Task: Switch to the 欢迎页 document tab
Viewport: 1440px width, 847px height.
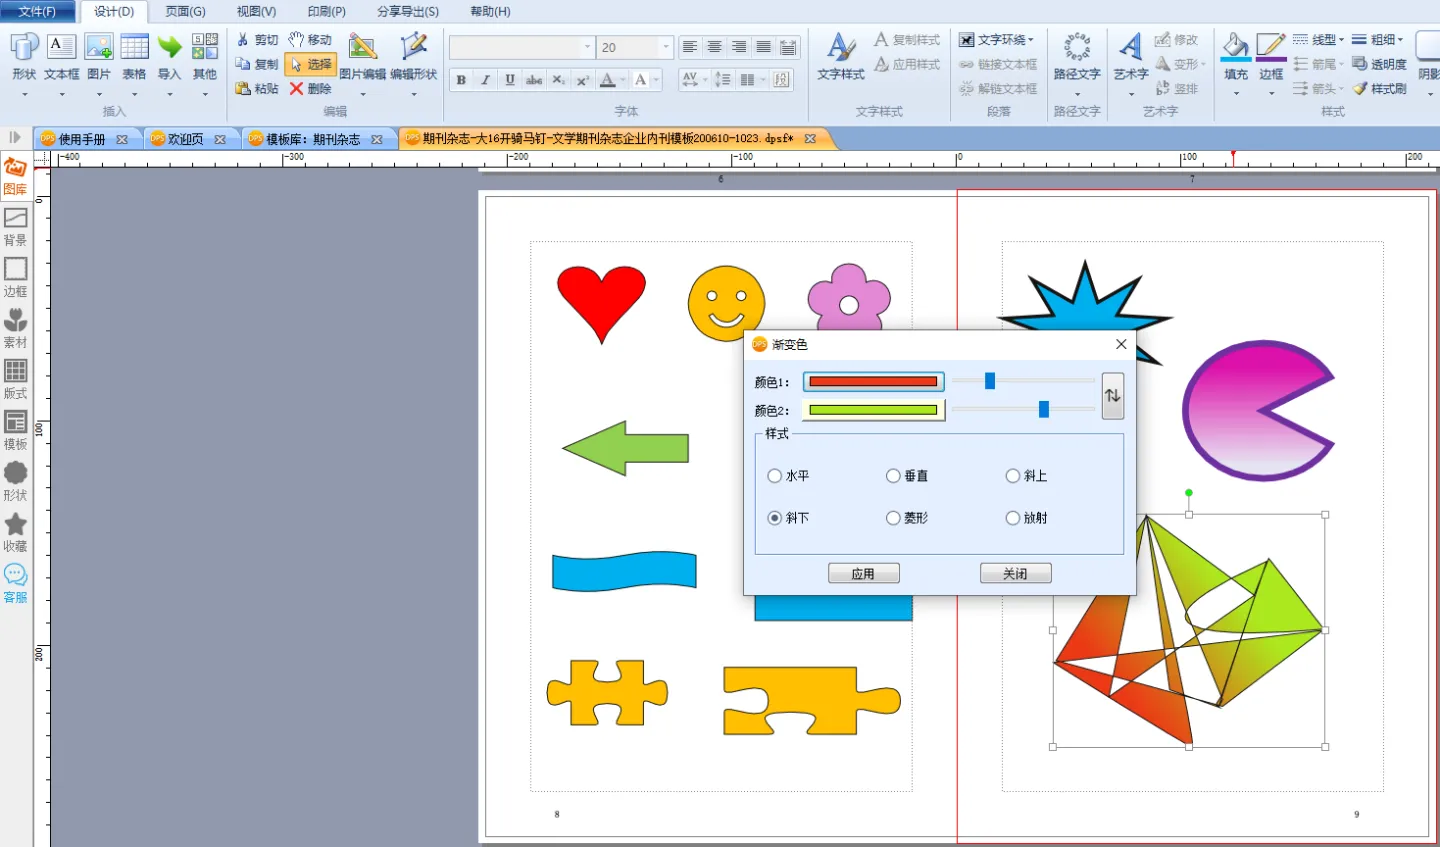Action: point(185,139)
